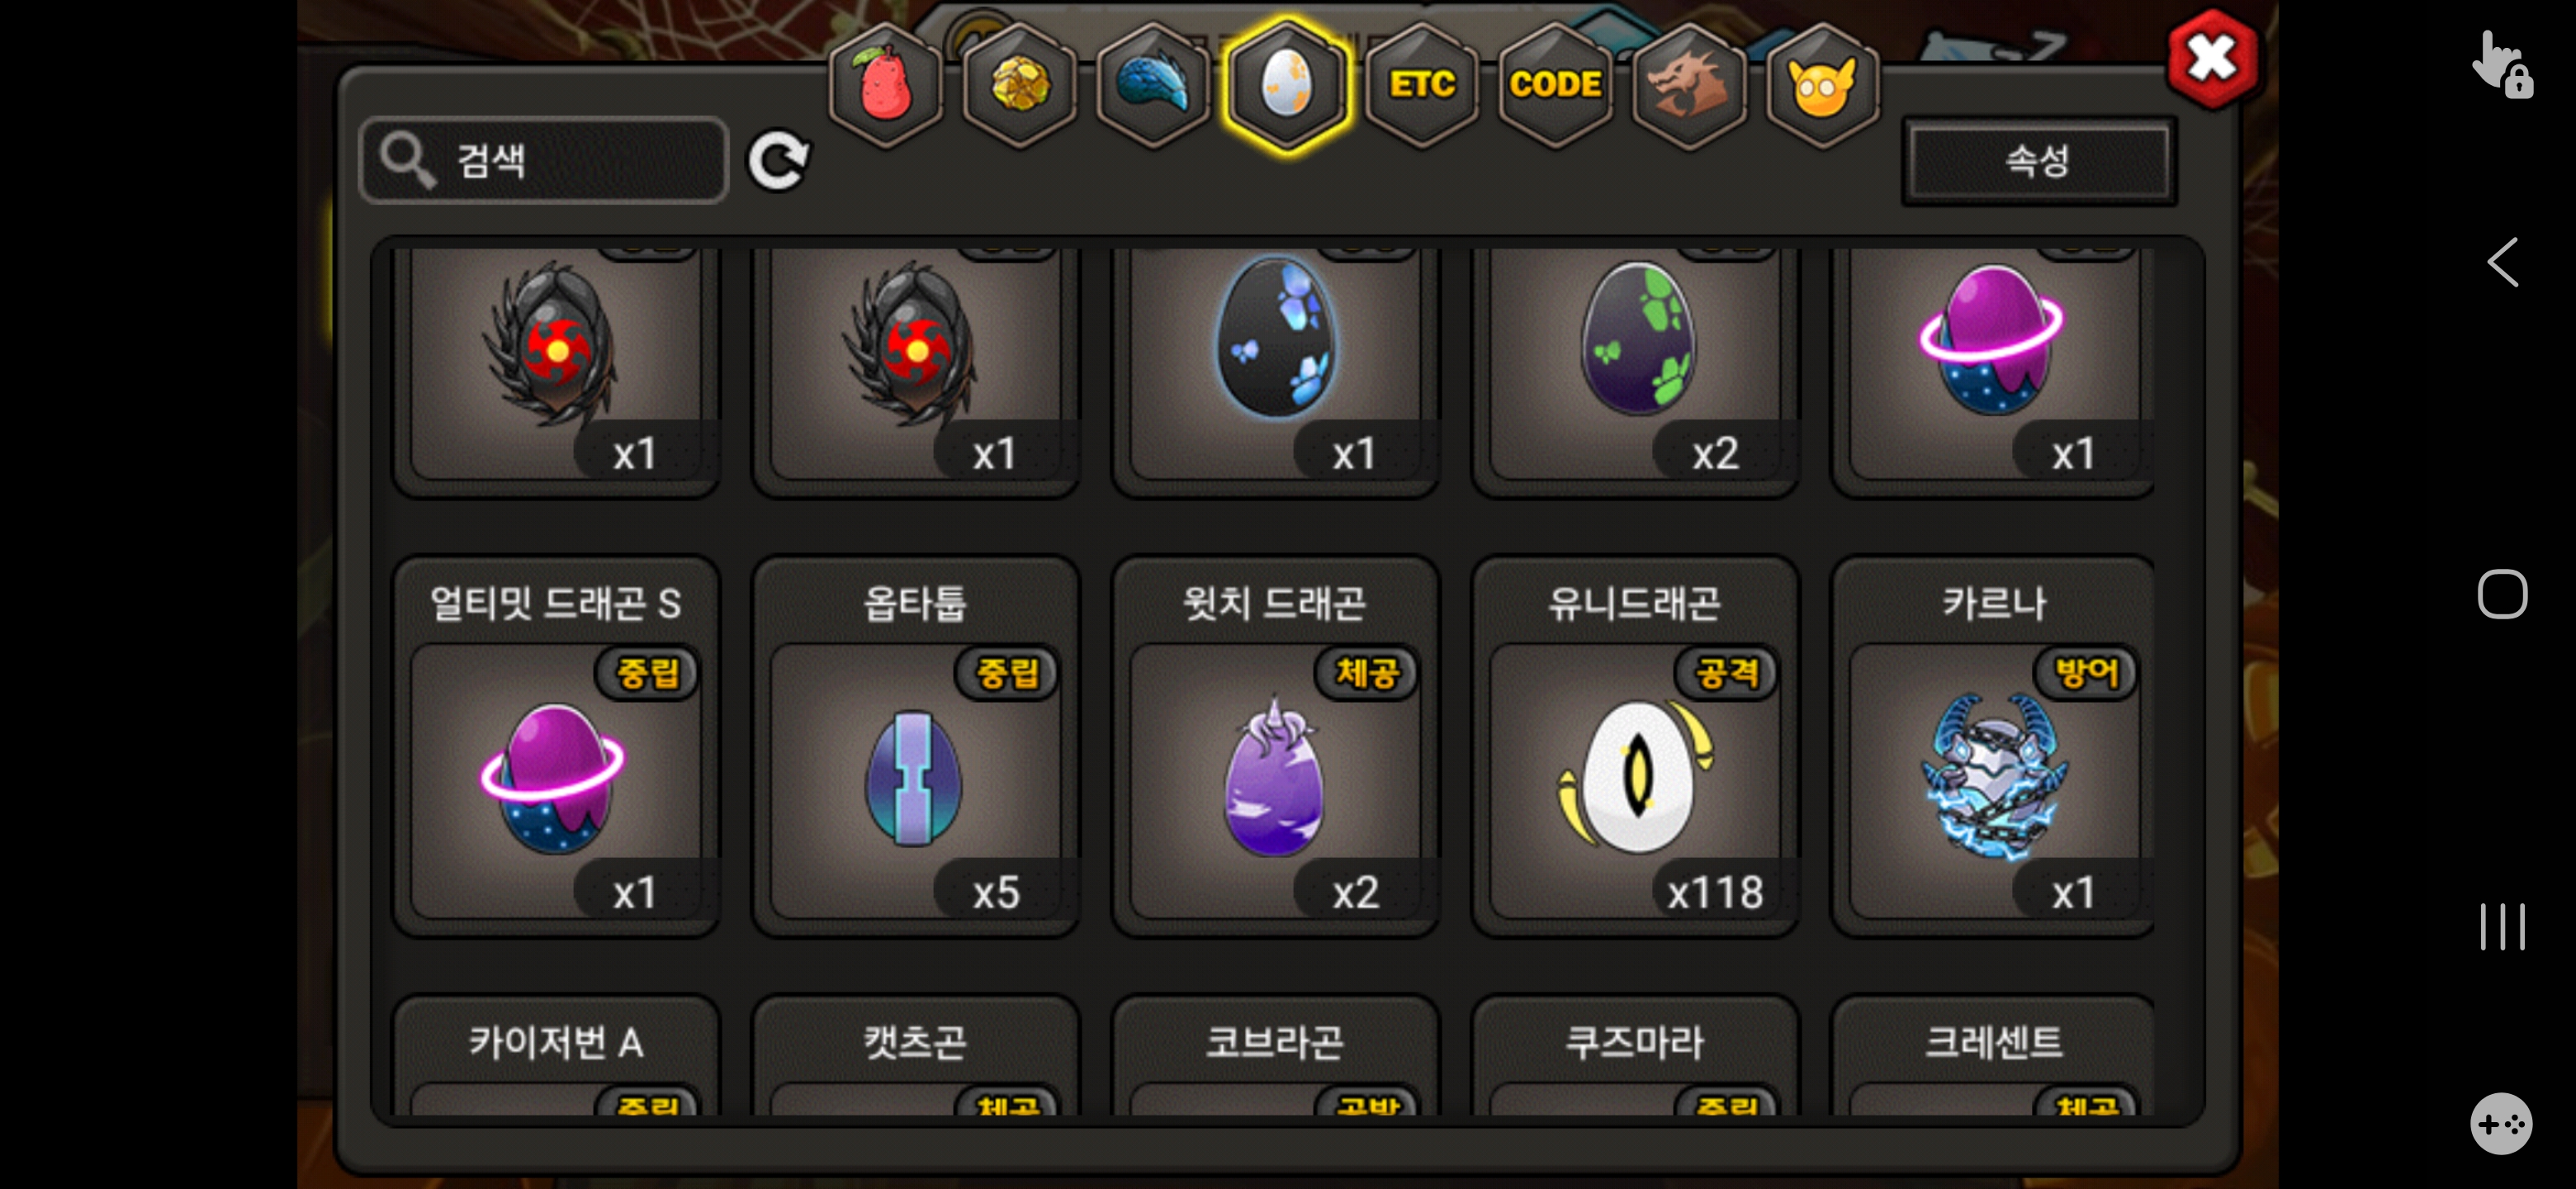Toggle the touch lock icon
This screenshot has width=2576, height=1189.
[2502, 64]
